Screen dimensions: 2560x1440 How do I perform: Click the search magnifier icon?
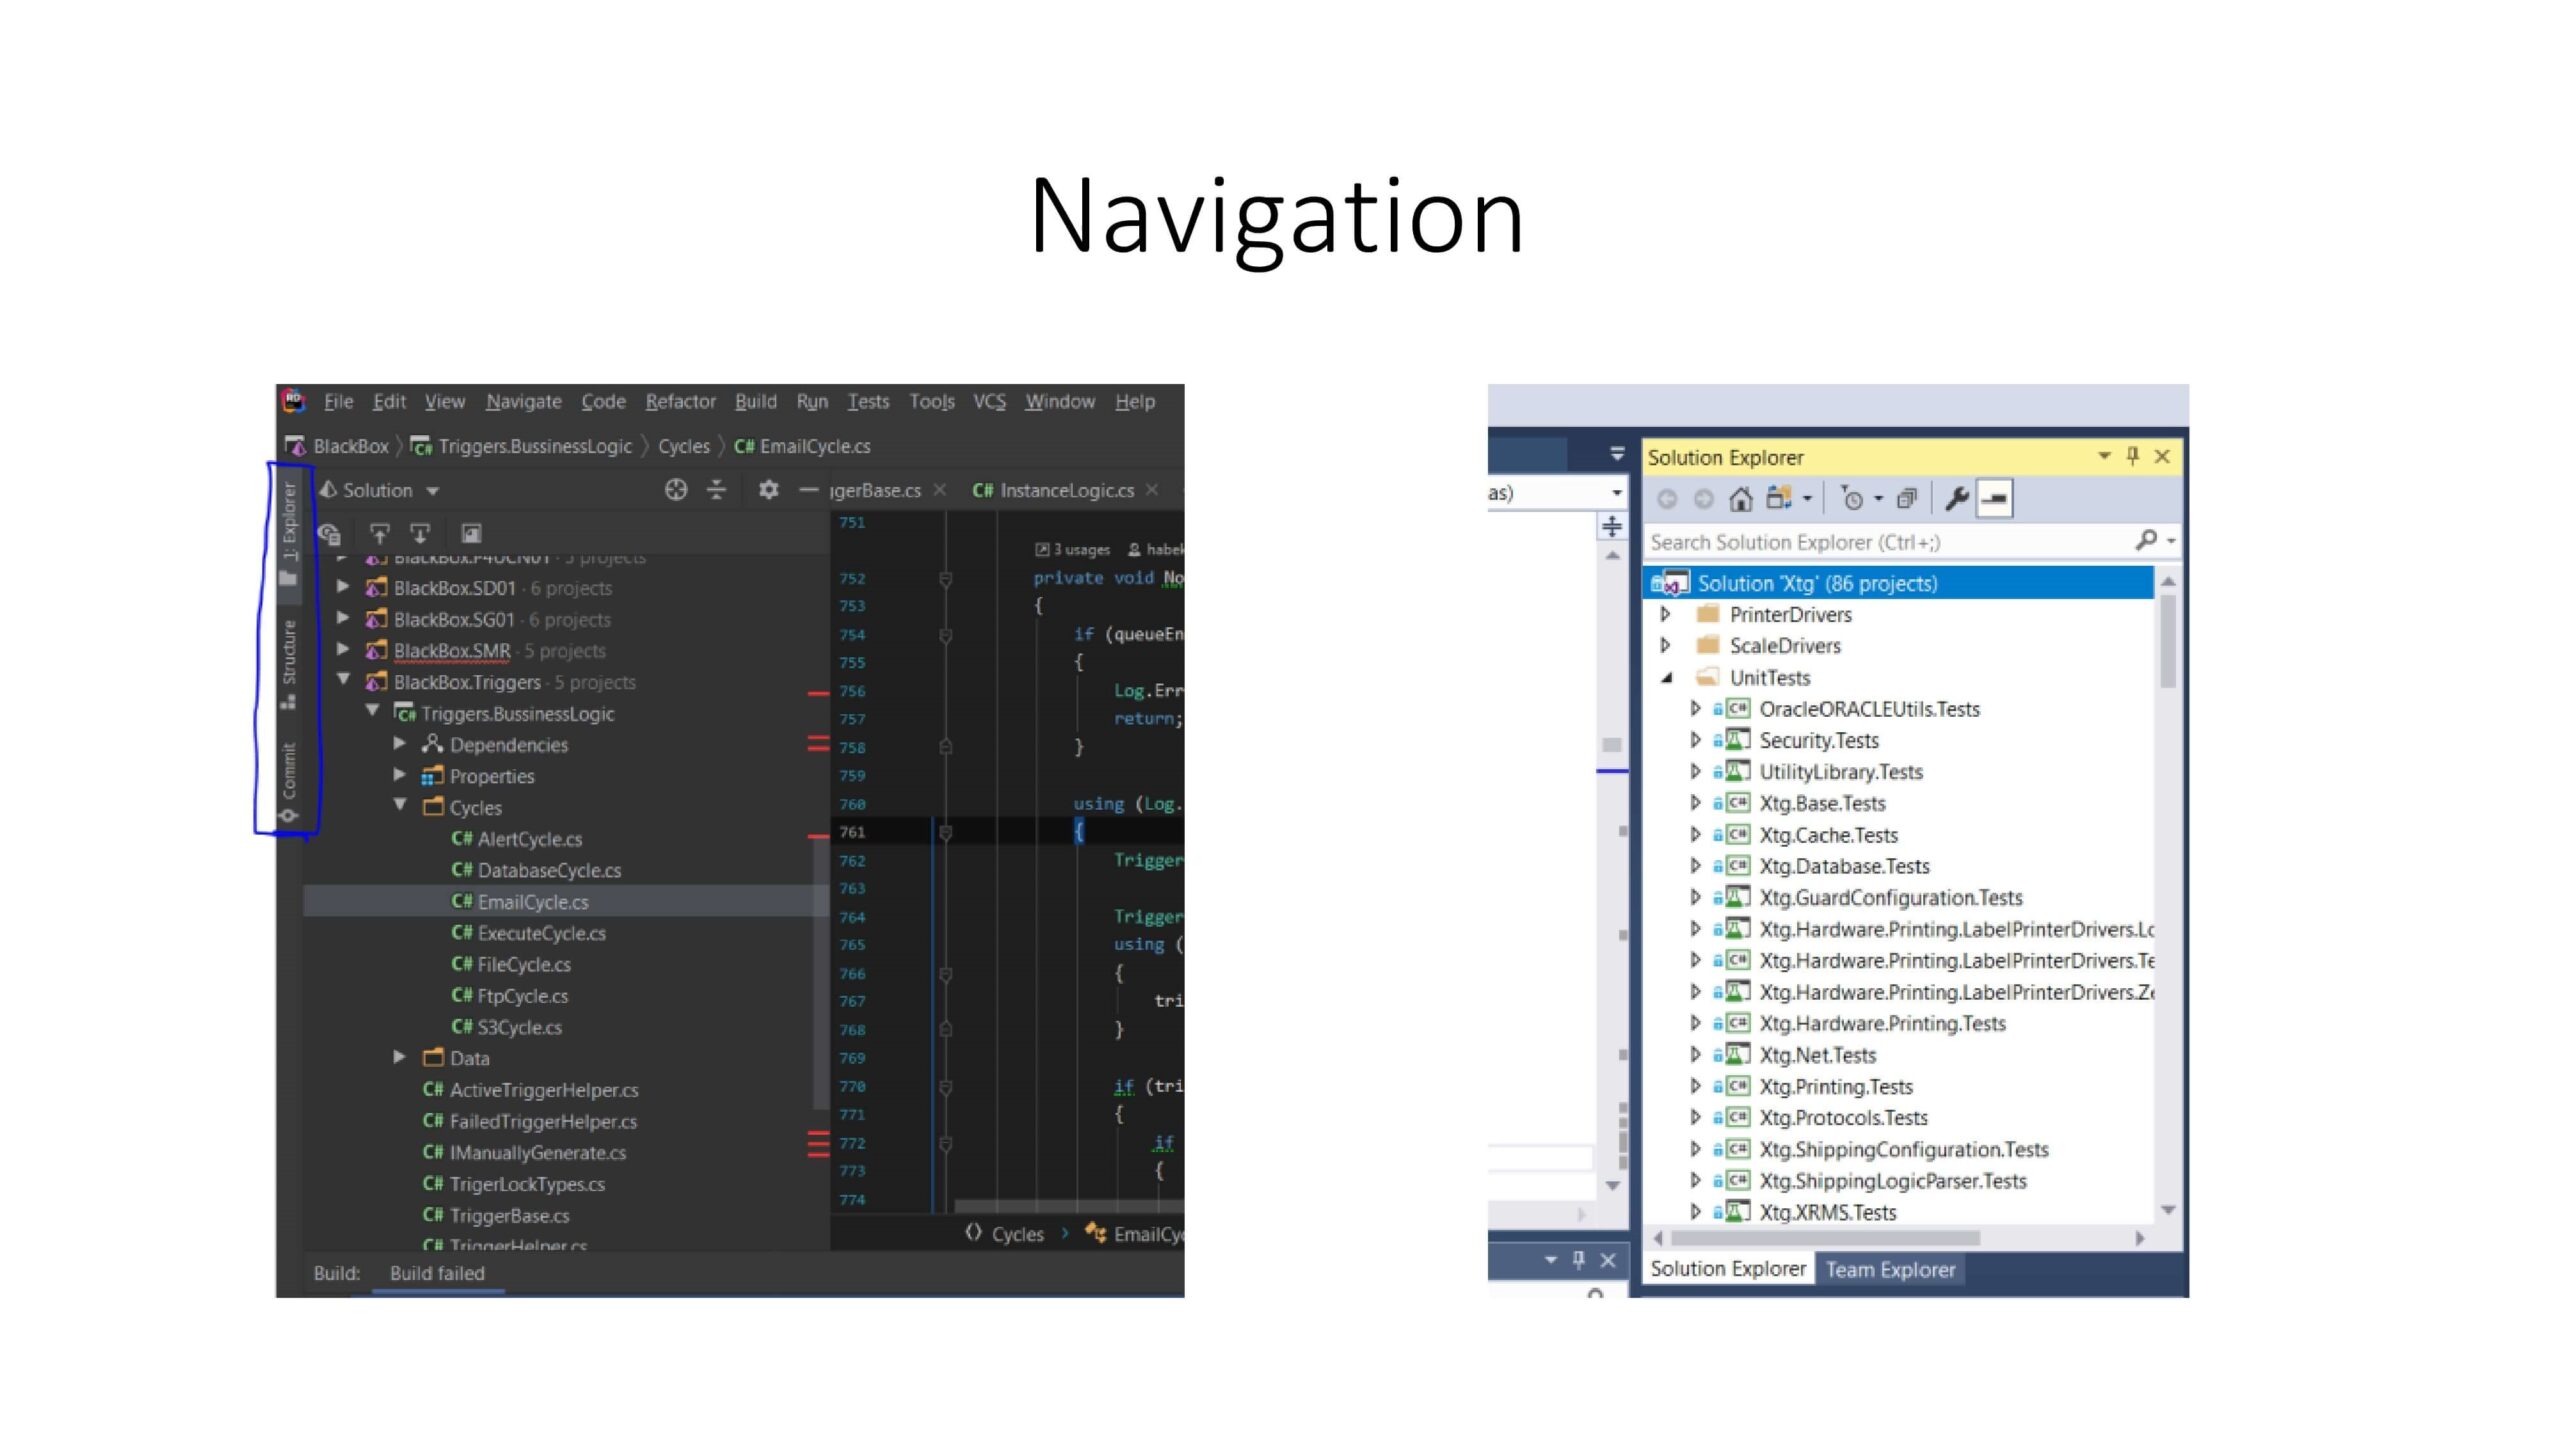[2146, 541]
